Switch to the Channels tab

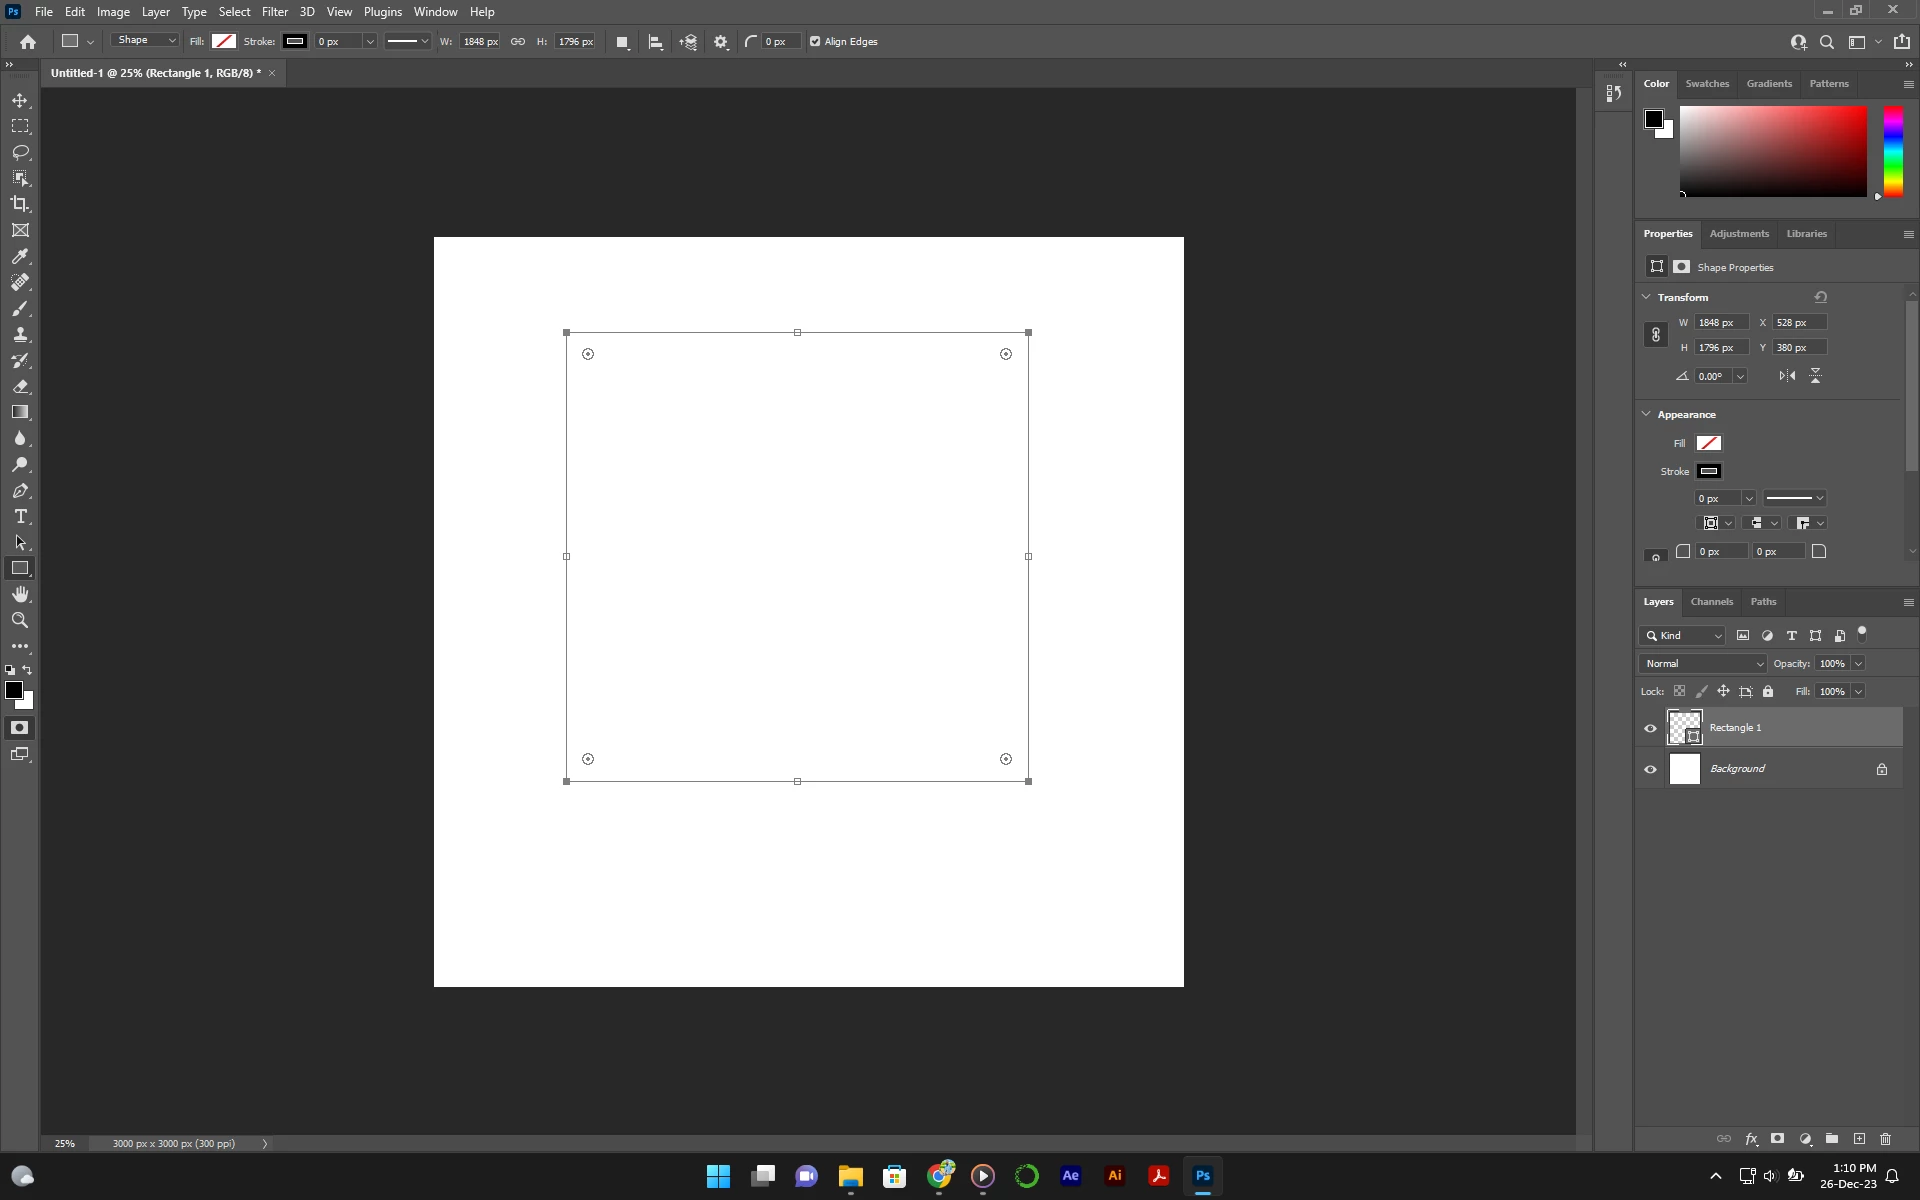pos(1711,602)
